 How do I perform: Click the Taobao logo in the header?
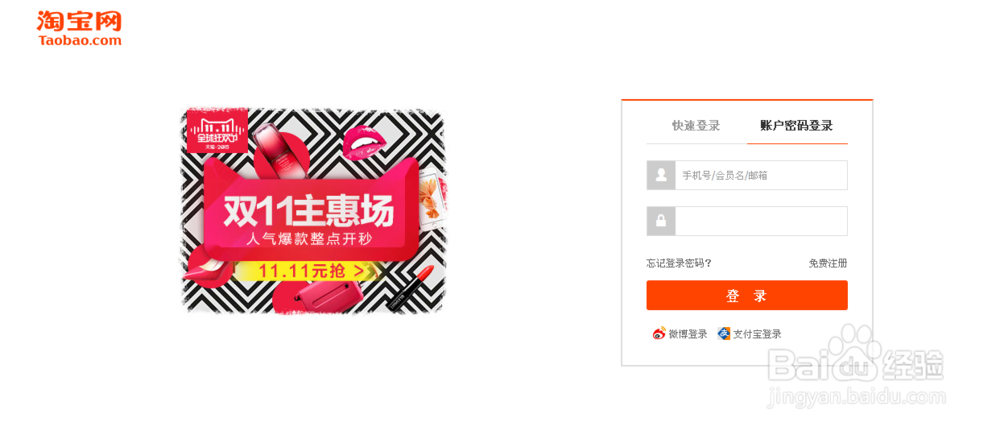point(79,29)
